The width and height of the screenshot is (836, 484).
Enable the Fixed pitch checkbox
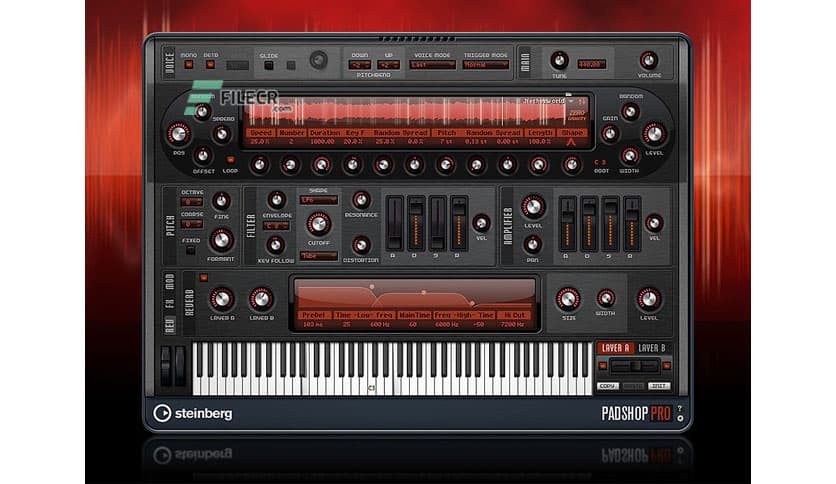(191, 250)
